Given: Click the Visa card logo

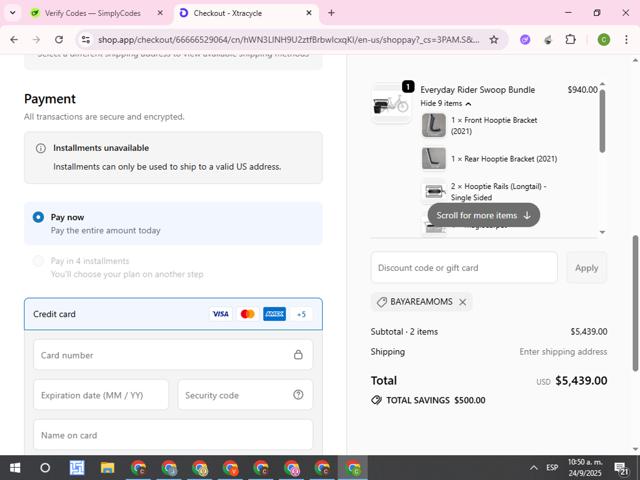Looking at the screenshot, I should [221, 314].
